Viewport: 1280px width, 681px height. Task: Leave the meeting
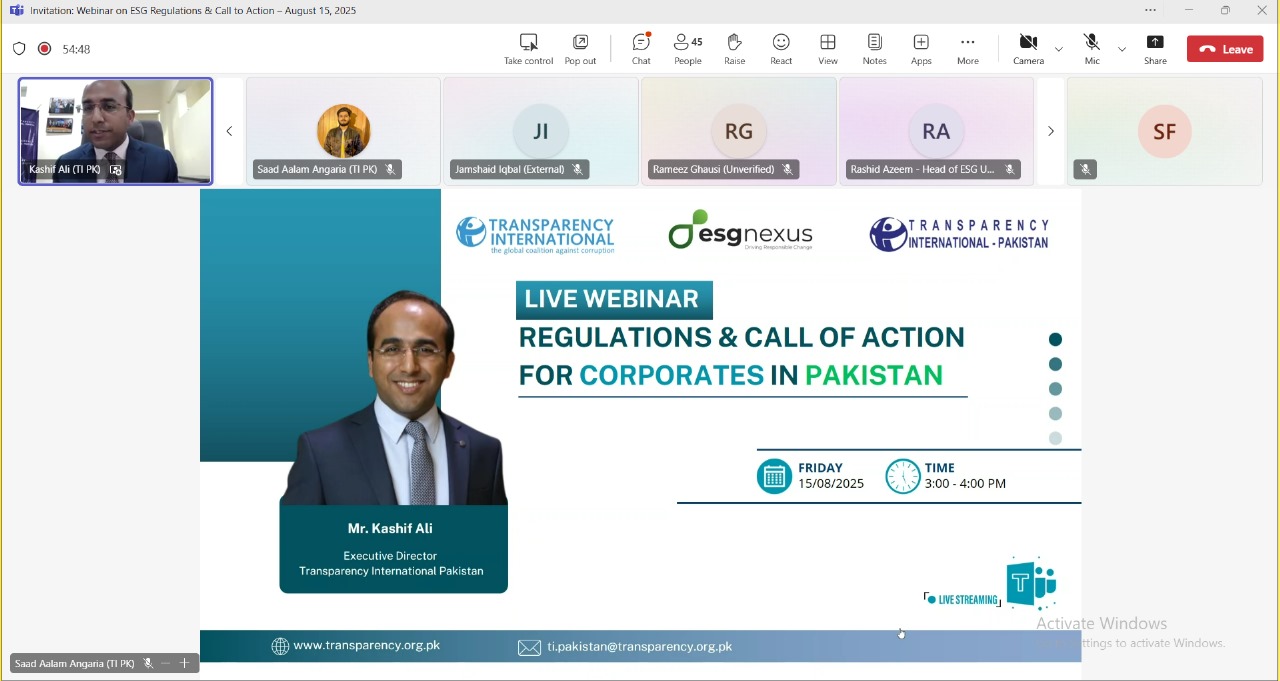pyautogui.click(x=1226, y=49)
